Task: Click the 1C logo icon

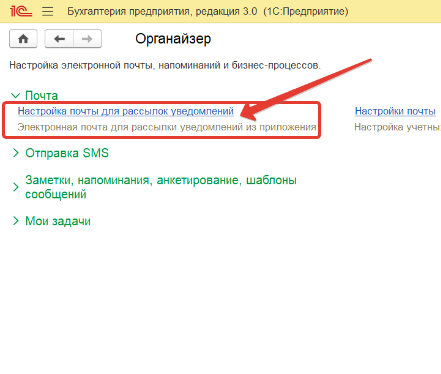Action: [21, 11]
